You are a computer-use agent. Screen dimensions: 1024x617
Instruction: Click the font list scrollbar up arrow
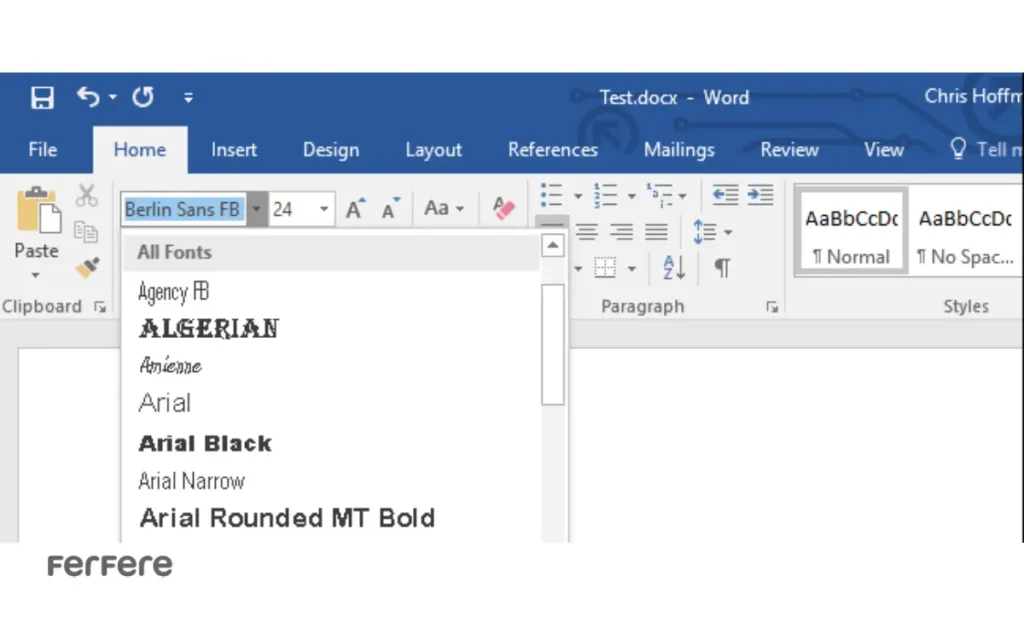[x=553, y=246]
